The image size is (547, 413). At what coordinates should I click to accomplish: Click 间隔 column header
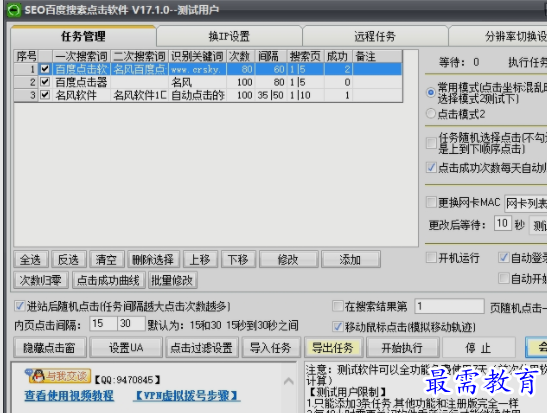[271, 56]
